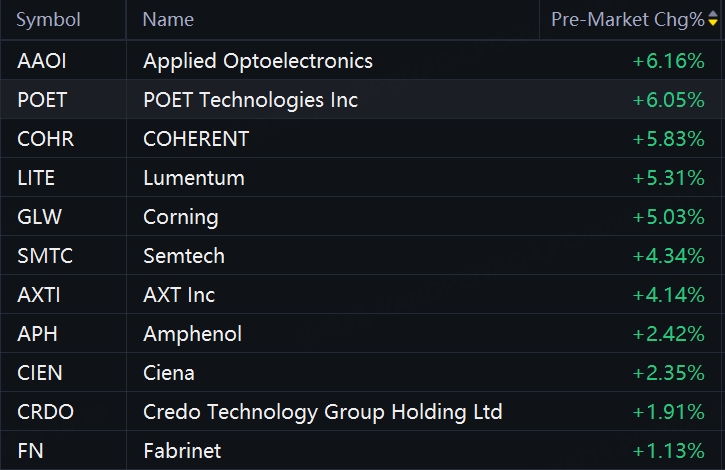Screen dimensions: 725x470
Task: Select the POET Technologies Inc row
Action: (x=362, y=99)
